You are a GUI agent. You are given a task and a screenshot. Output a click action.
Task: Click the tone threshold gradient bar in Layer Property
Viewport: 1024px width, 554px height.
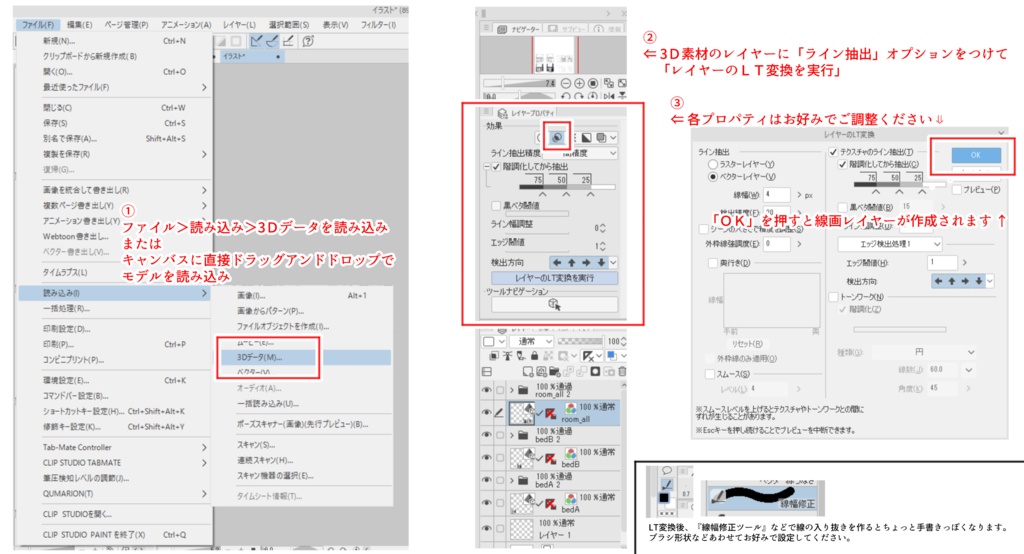[567, 187]
